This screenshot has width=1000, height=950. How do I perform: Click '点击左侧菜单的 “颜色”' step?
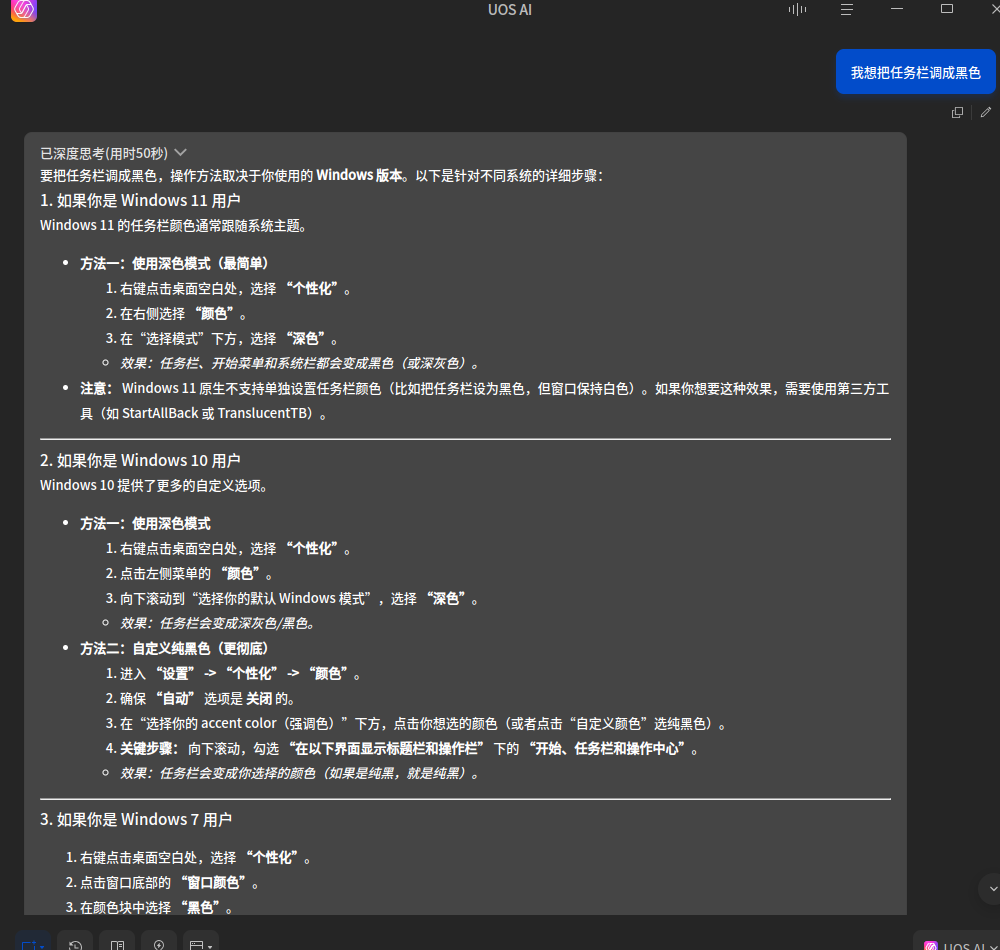(189, 574)
